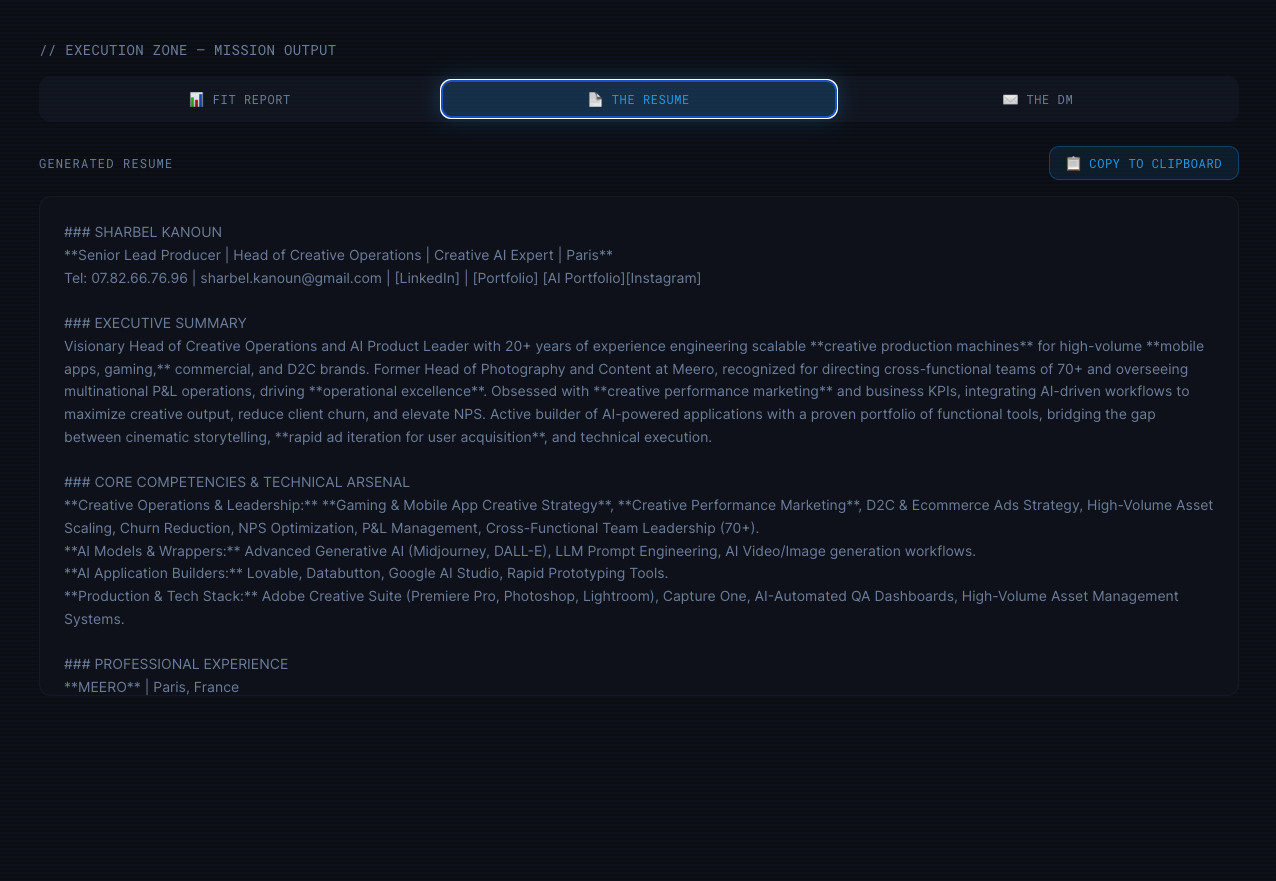Screen dimensions: 1276x881
Task: Click the email sharbel.kanoun@gmail.com text
Action: click(291, 278)
